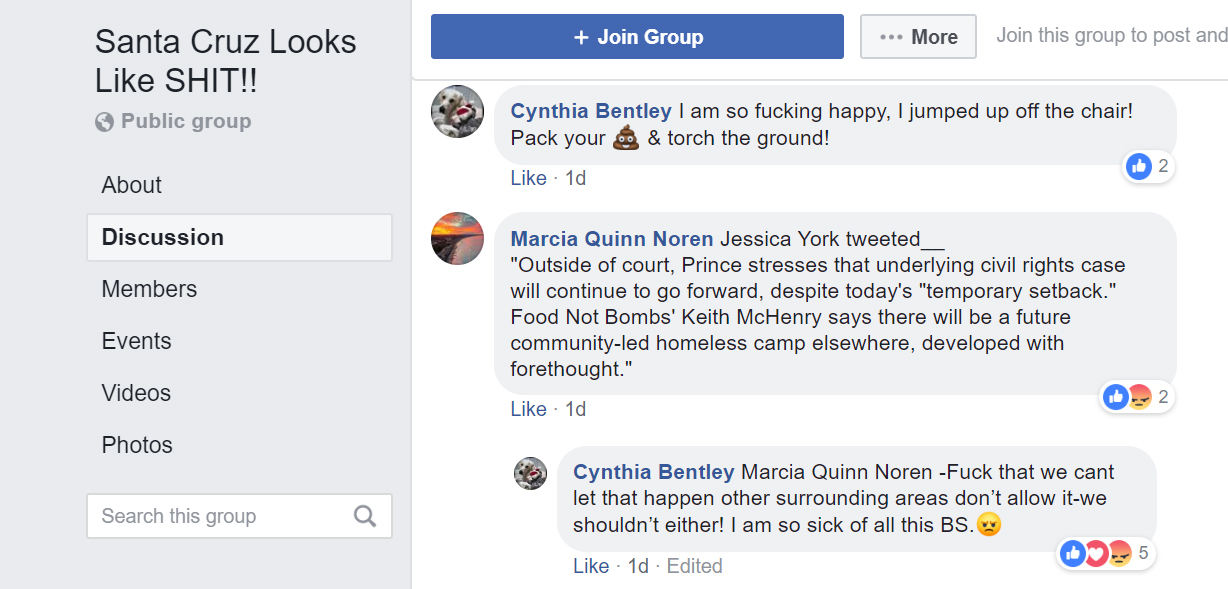Open the Events section
The image size is (1228, 589).
136,341
